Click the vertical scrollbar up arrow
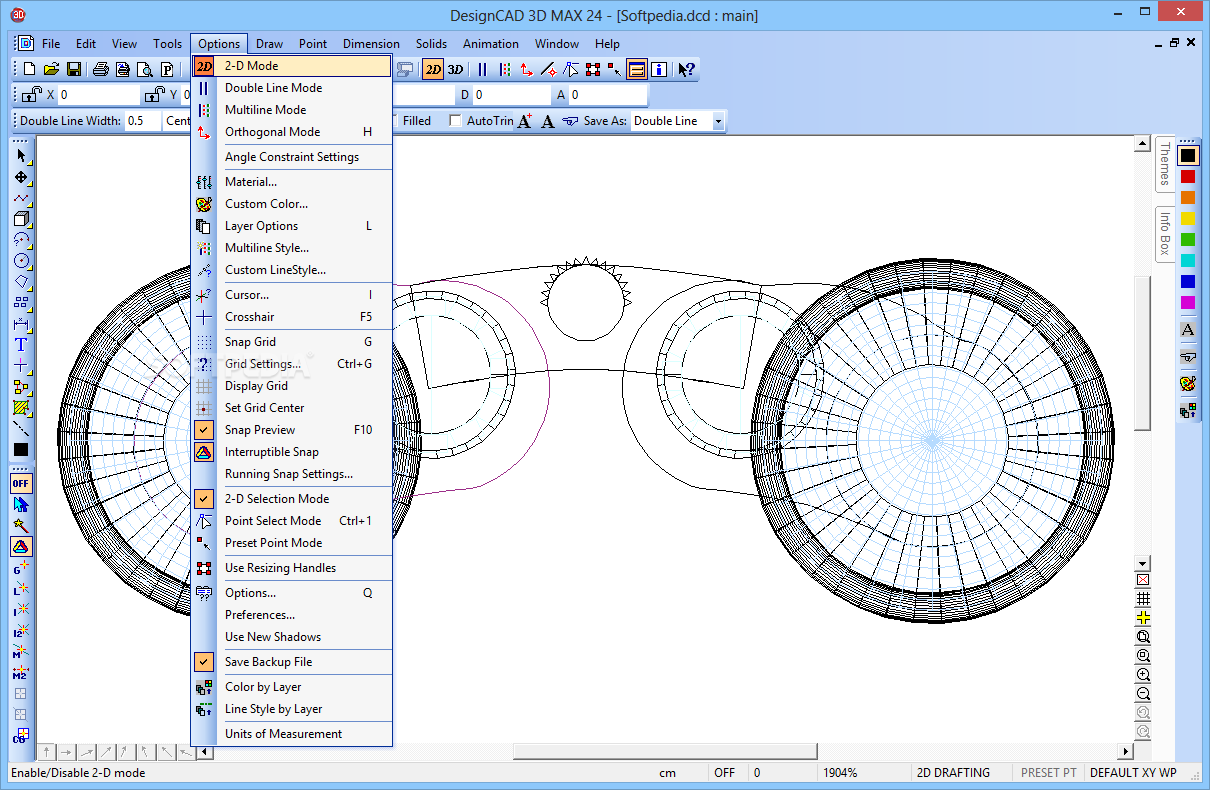This screenshot has width=1210, height=790. pyautogui.click(x=1143, y=145)
